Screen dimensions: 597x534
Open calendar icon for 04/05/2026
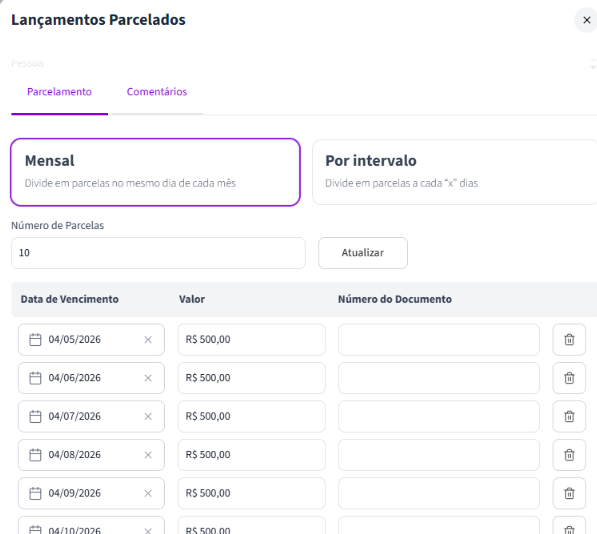(35, 340)
